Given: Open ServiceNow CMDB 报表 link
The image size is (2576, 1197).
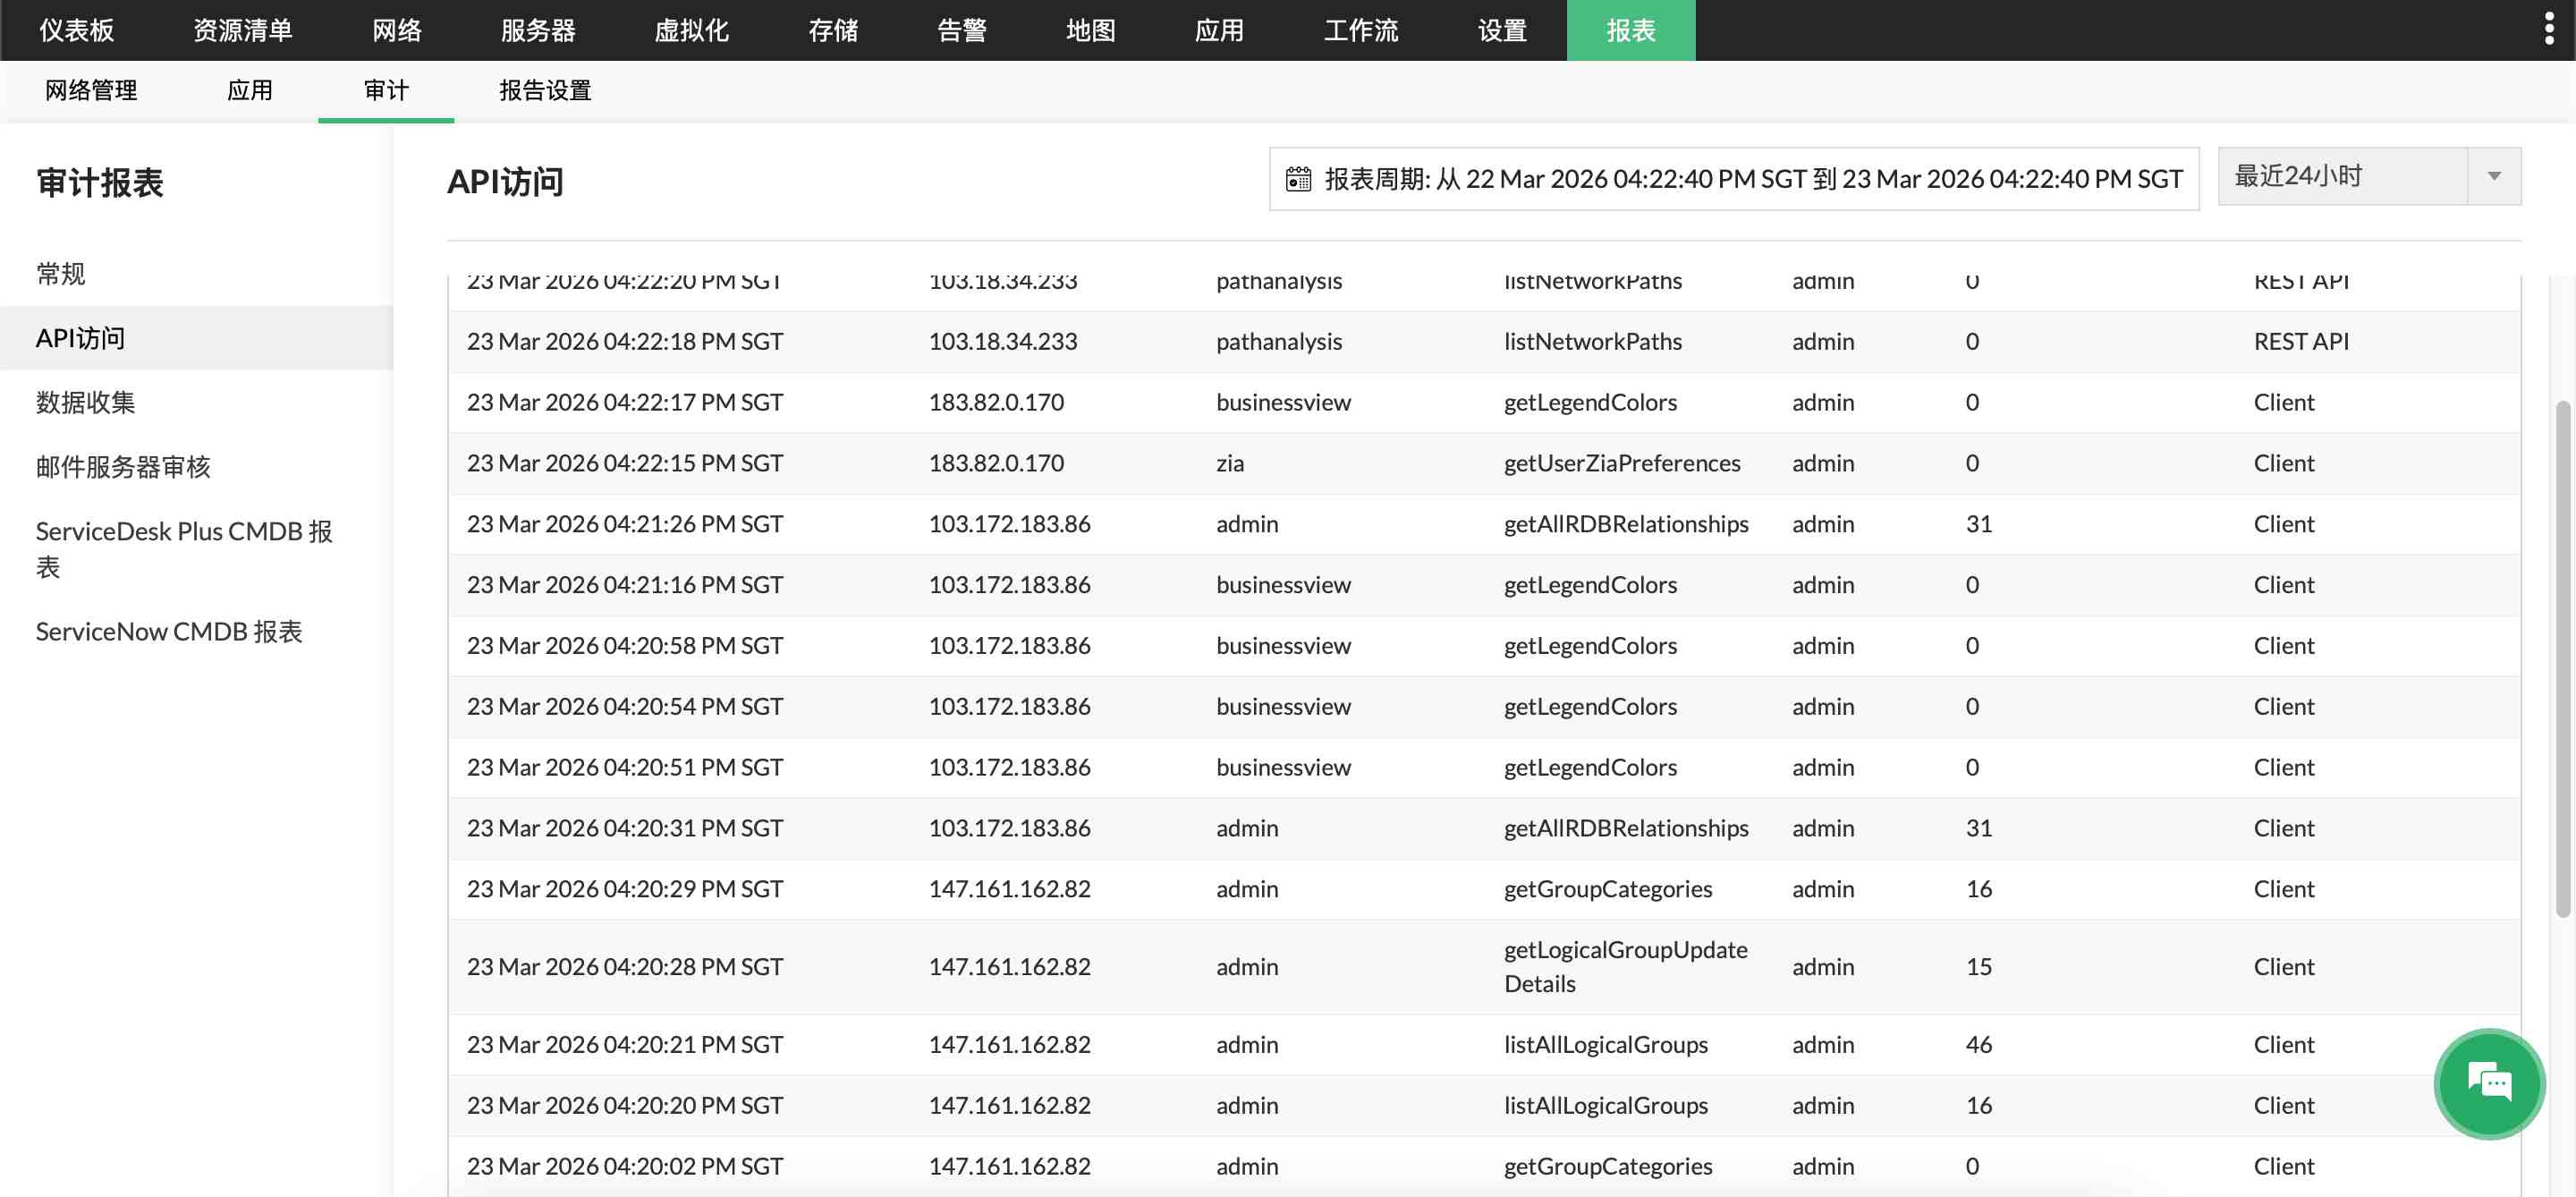Looking at the screenshot, I should 169,631.
